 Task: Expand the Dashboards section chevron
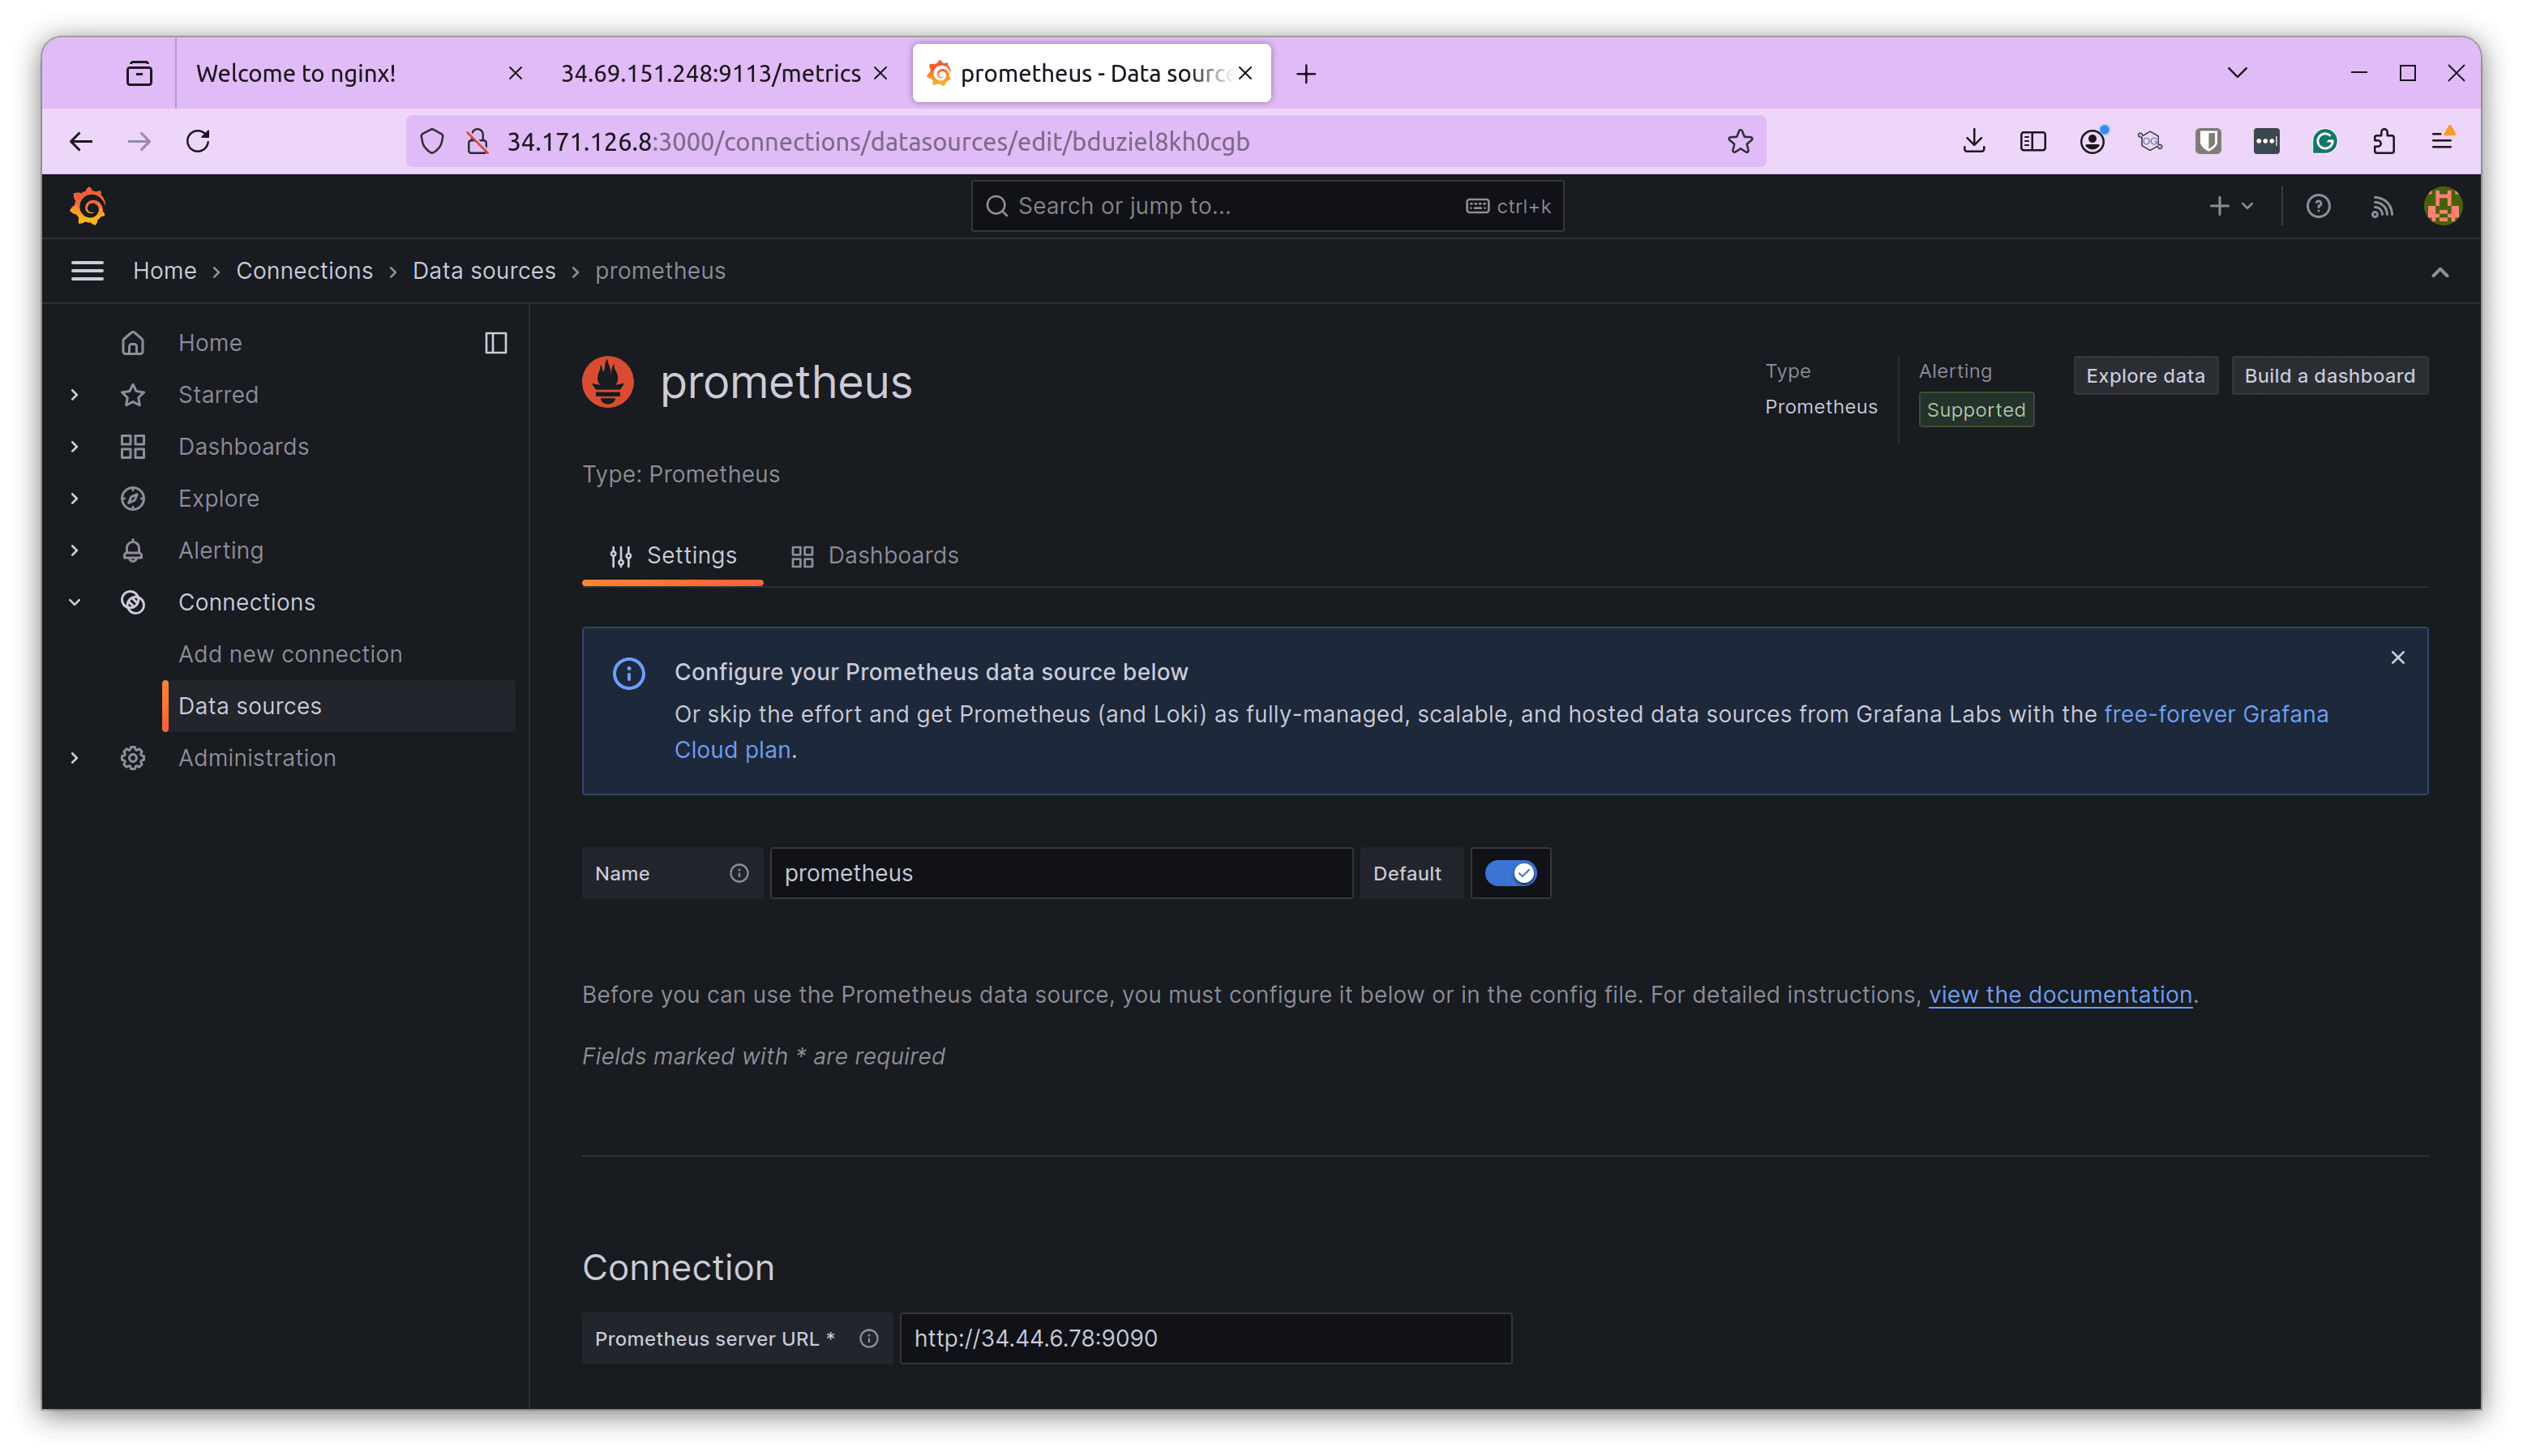75,447
